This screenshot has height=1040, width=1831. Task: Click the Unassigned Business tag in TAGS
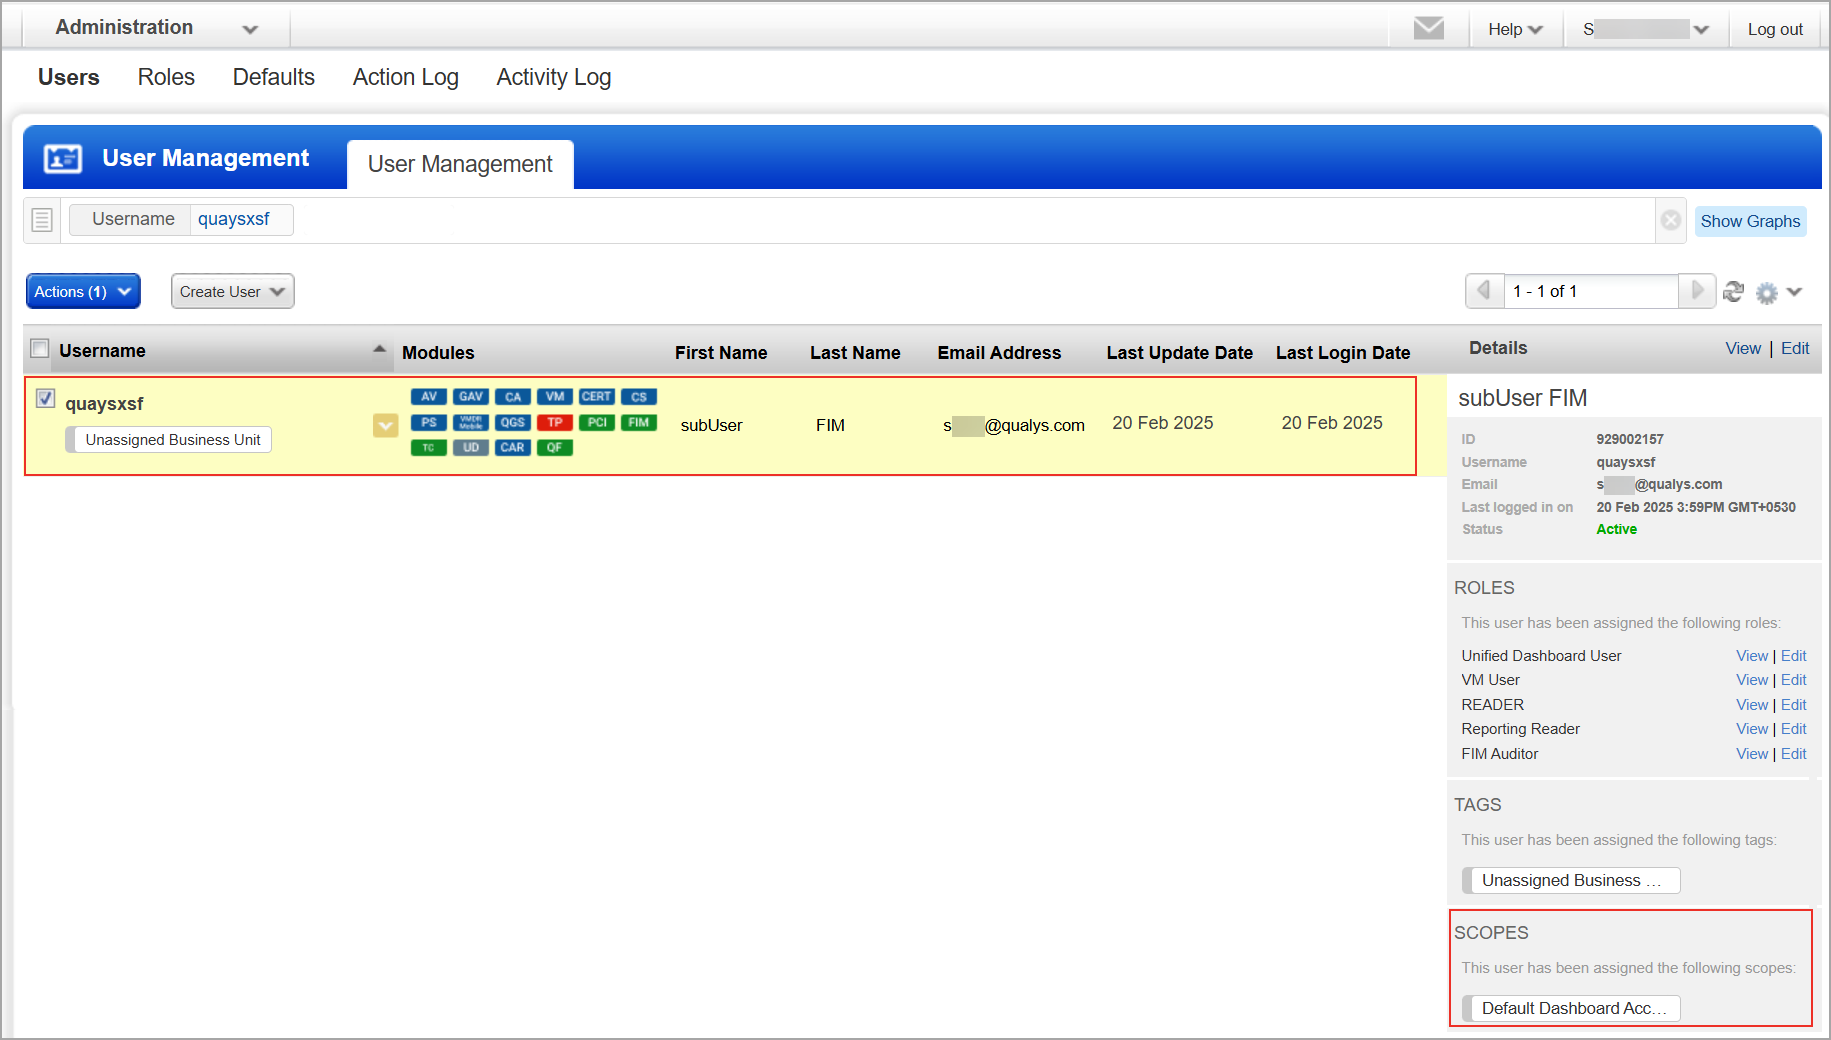click(1571, 880)
